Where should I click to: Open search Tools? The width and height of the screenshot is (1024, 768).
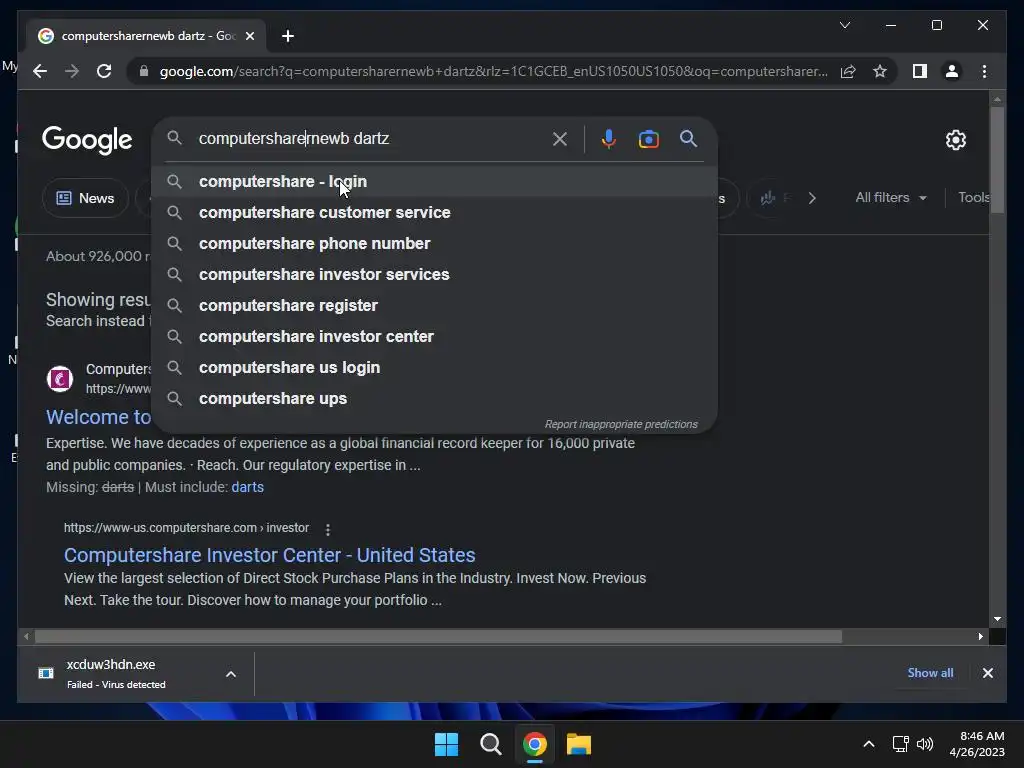[x=974, y=197]
